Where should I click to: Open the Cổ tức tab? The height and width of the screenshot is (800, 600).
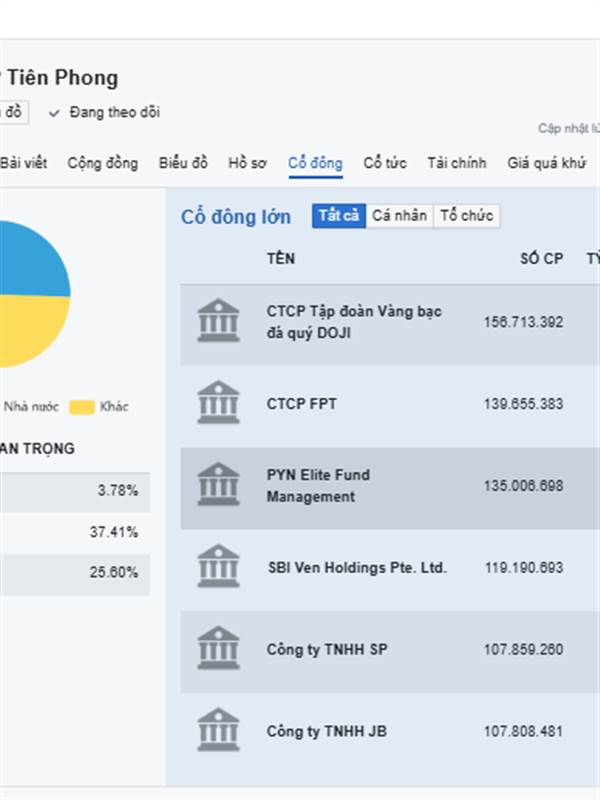[x=385, y=163]
